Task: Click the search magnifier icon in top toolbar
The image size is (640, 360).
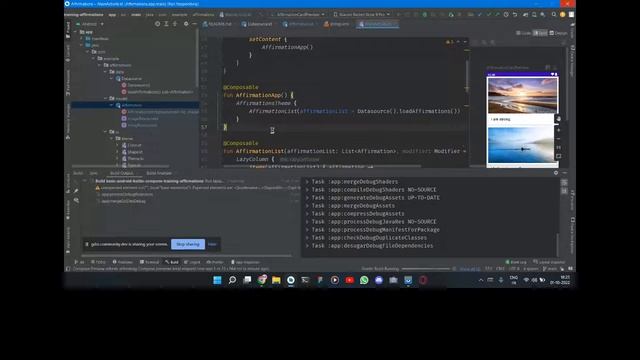Action: 554,14
